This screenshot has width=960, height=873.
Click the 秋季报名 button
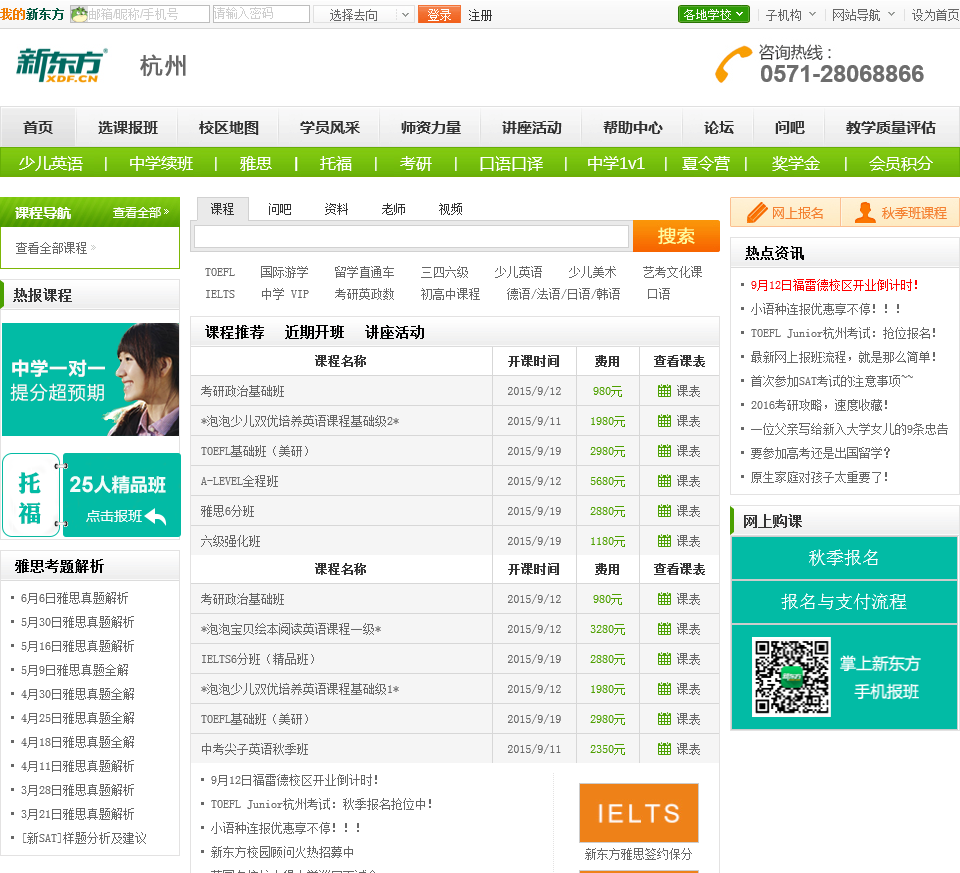844,558
